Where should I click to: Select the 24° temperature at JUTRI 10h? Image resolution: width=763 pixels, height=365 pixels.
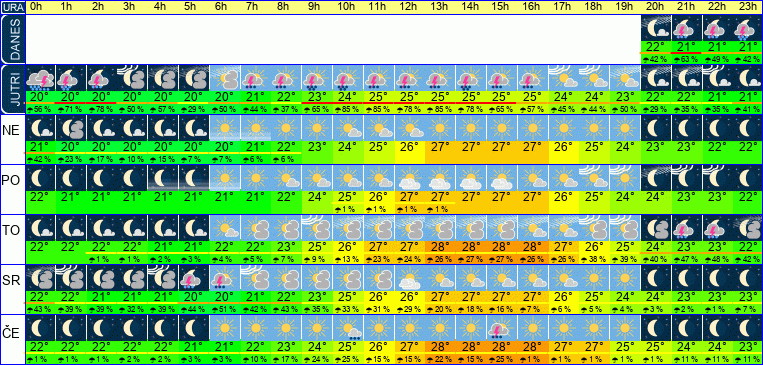[x=348, y=96]
